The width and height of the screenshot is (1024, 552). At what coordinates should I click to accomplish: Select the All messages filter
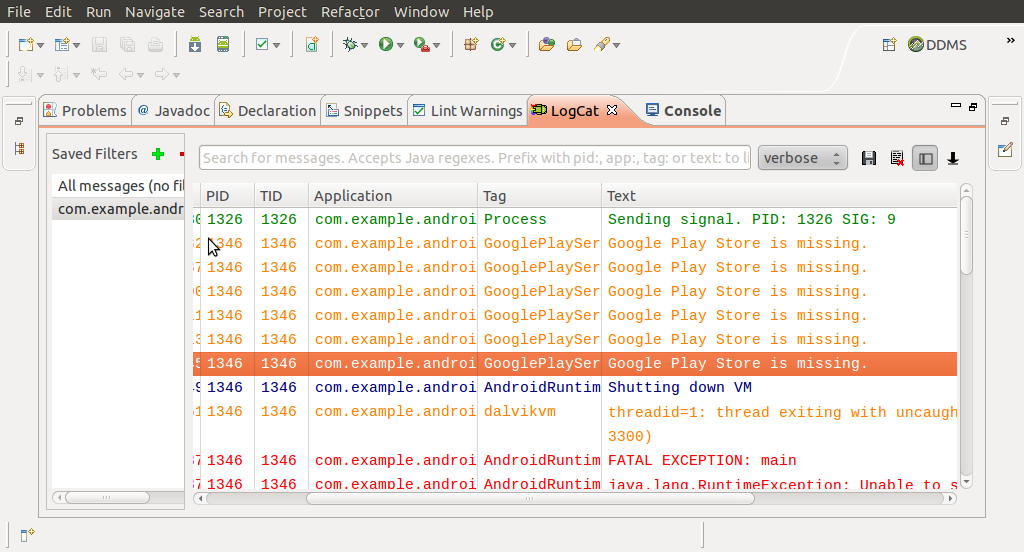[118, 186]
